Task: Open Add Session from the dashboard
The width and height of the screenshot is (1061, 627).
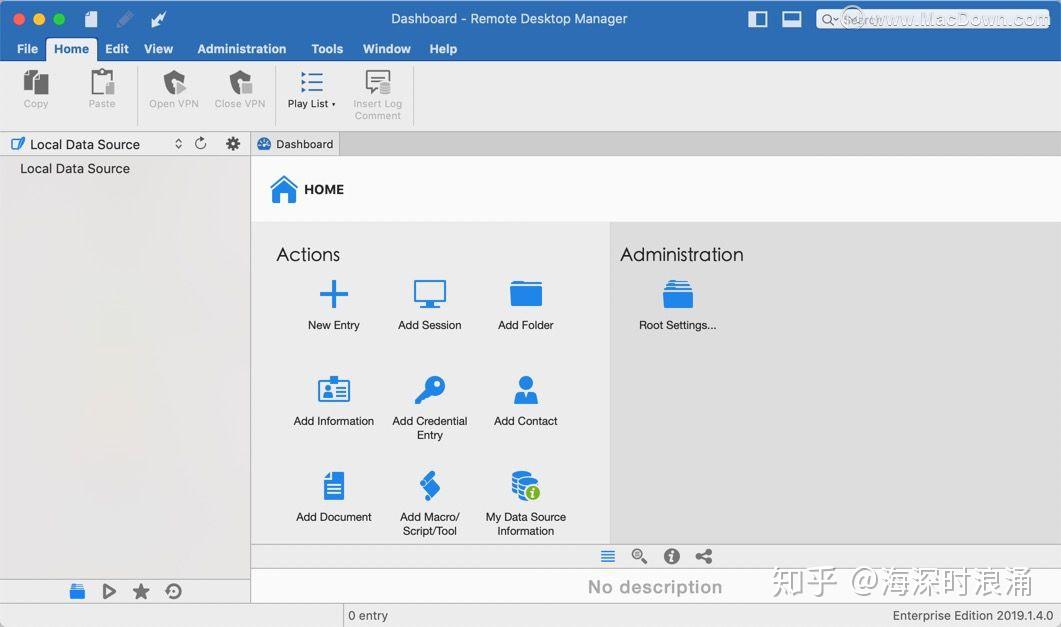Action: 429,293
